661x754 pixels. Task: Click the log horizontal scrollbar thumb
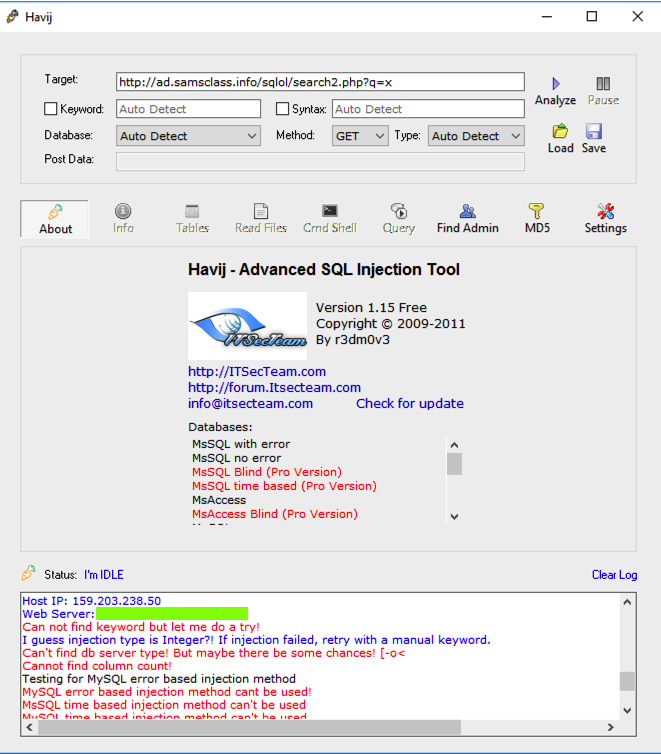249,727
